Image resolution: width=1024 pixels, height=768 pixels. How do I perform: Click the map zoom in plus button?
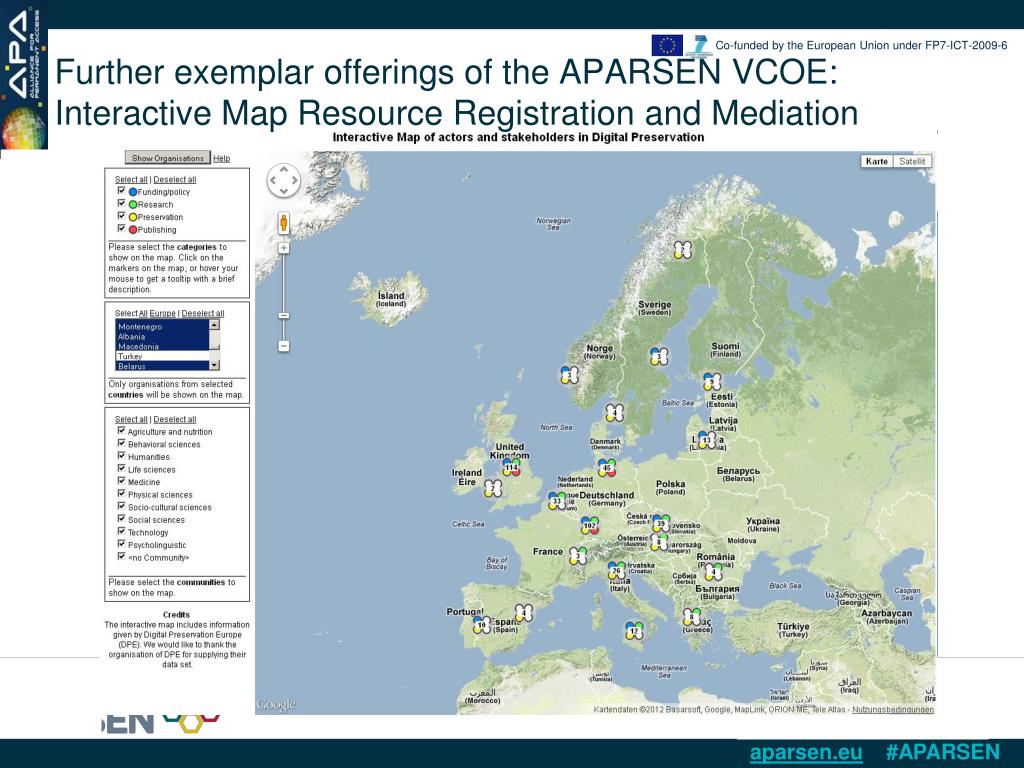tap(283, 248)
